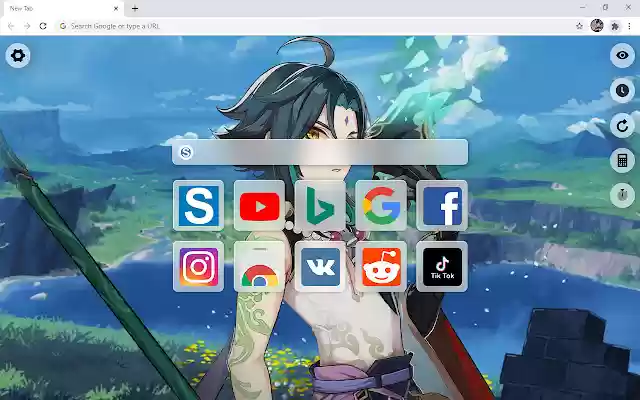Open the TikTok shortcut tile
The width and height of the screenshot is (640, 400).
point(442,267)
